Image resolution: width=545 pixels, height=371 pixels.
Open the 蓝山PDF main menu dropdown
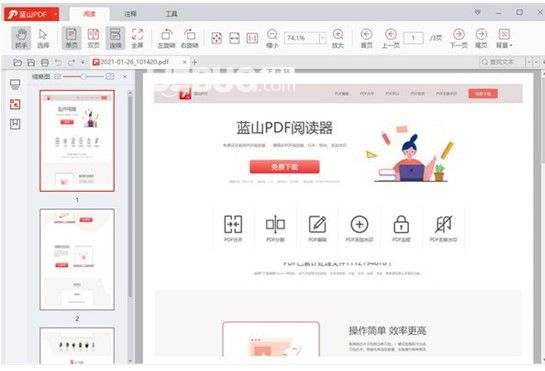[x=55, y=14]
